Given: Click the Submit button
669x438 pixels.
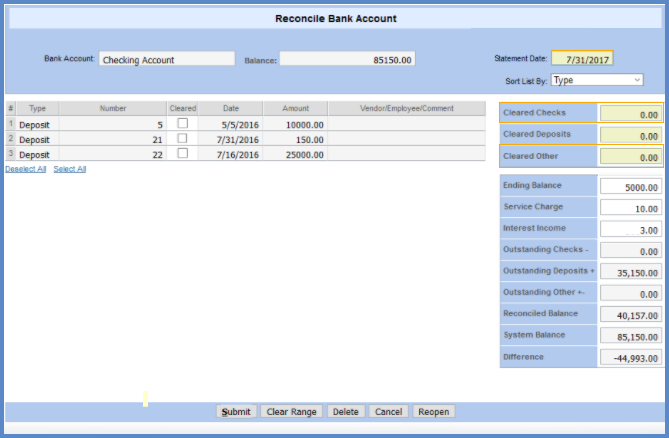Looking at the screenshot, I should (236, 412).
